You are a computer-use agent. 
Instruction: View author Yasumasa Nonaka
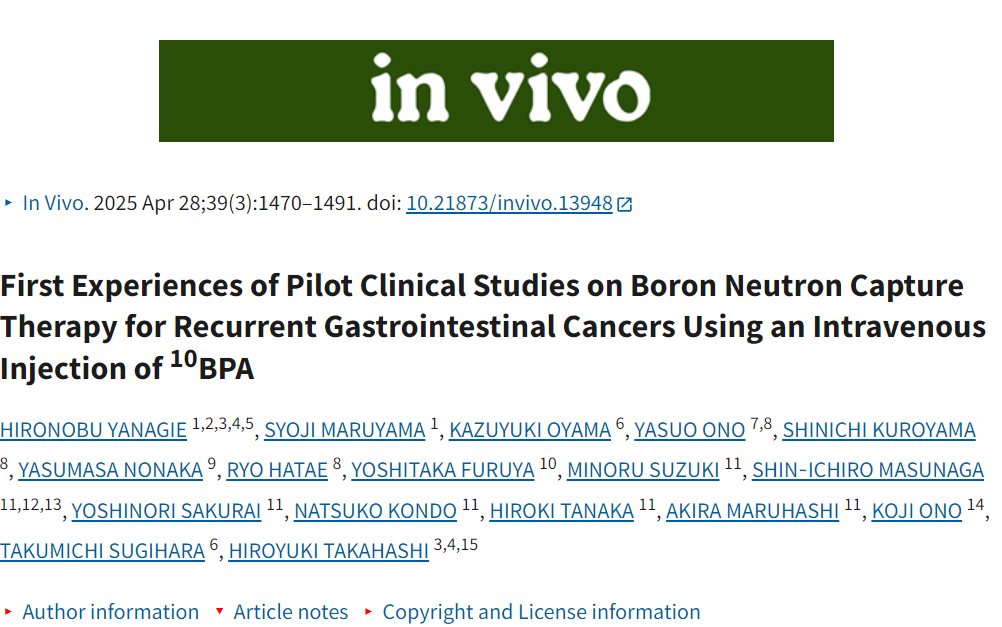point(110,470)
